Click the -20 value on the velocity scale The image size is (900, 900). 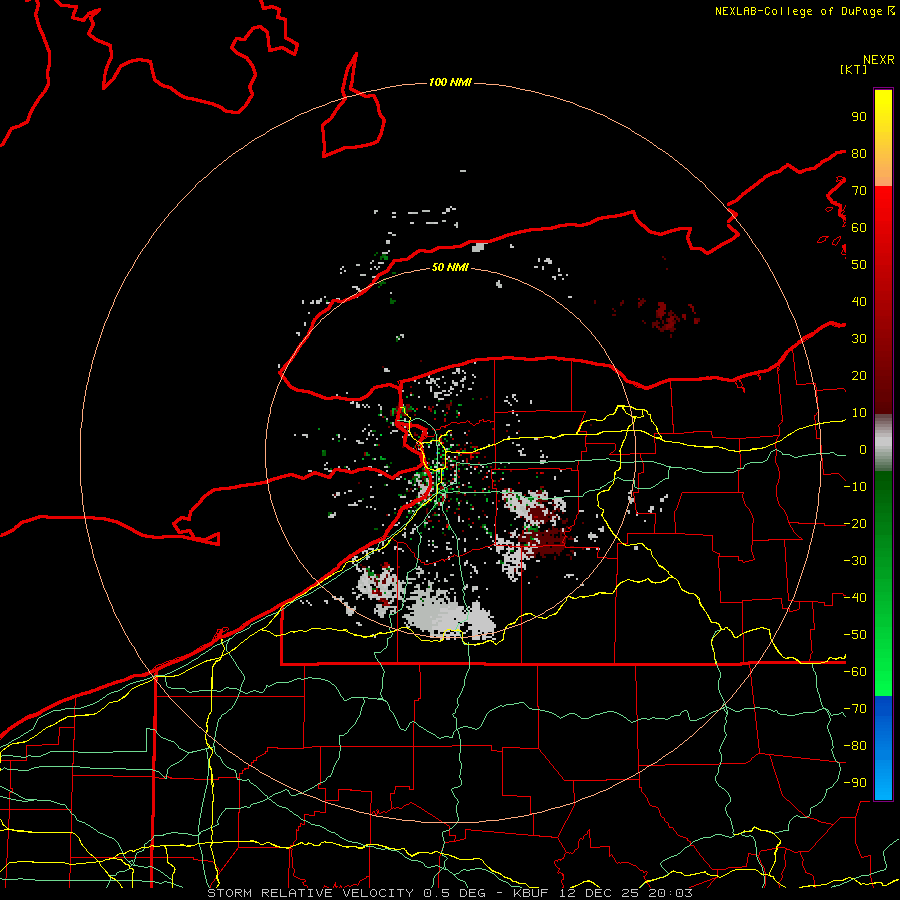(x=855, y=523)
